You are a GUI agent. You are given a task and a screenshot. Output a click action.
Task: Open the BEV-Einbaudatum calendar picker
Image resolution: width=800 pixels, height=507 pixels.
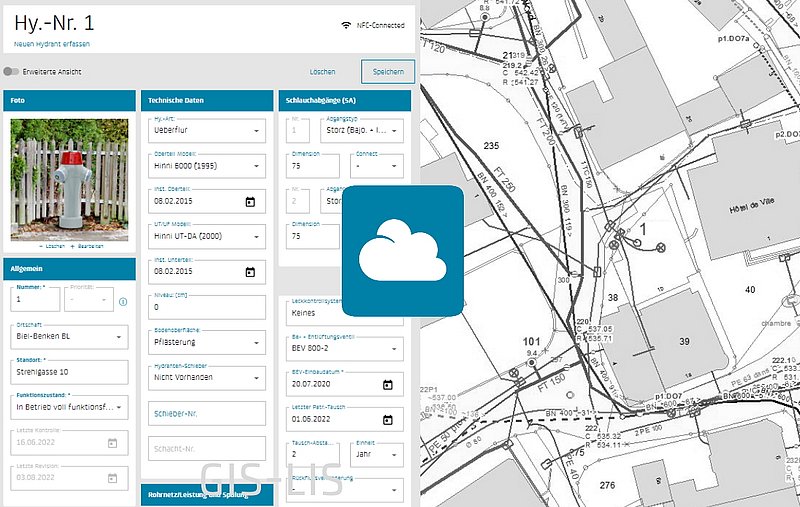(x=387, y=384)
